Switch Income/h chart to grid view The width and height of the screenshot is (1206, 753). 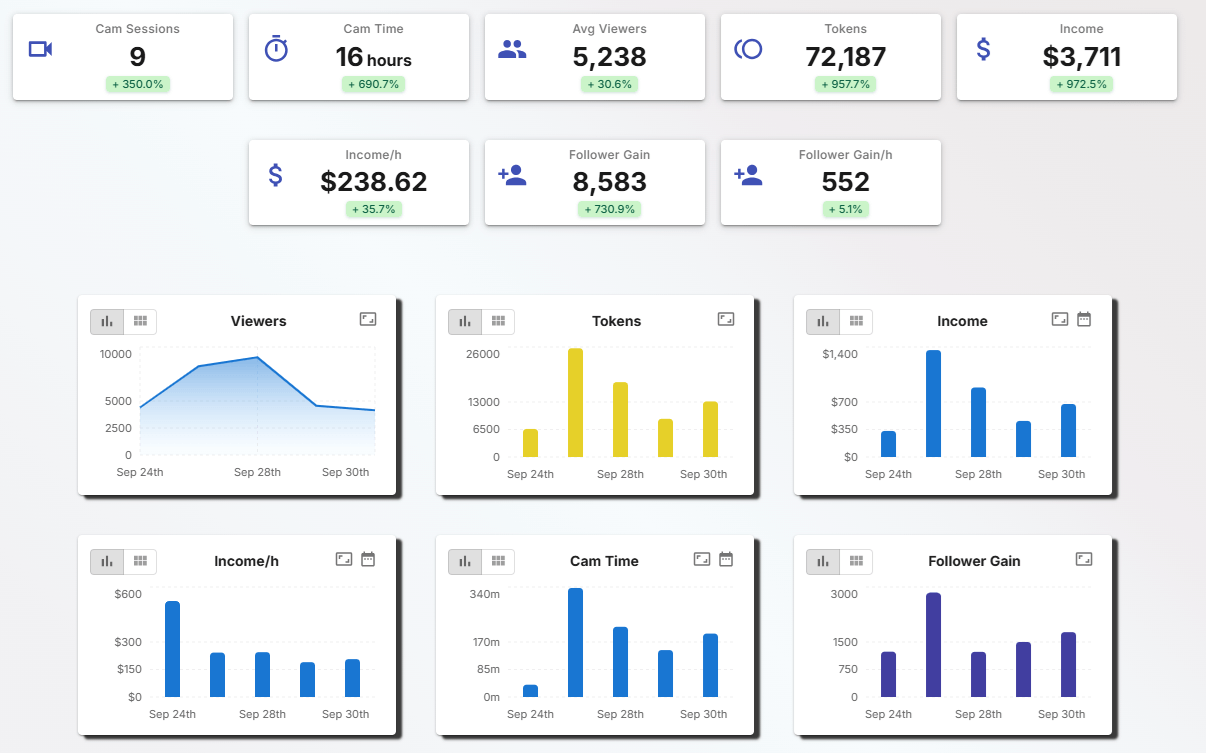[140, 561]
